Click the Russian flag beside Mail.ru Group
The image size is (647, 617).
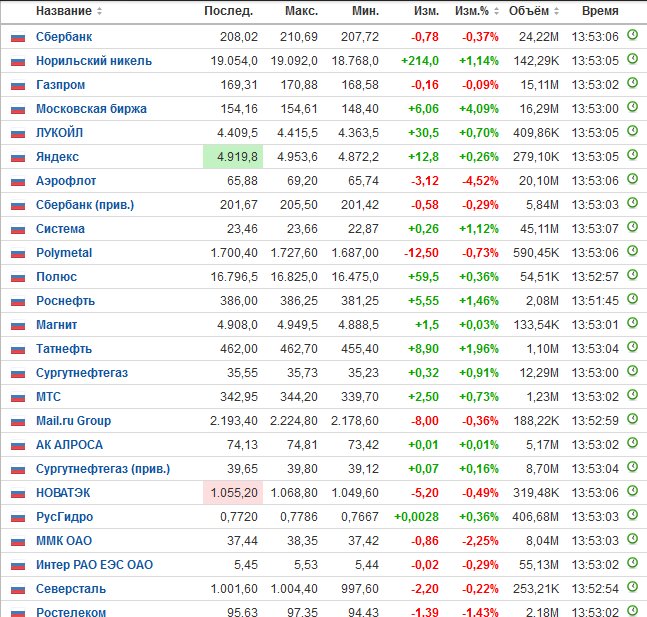(18, 421)
